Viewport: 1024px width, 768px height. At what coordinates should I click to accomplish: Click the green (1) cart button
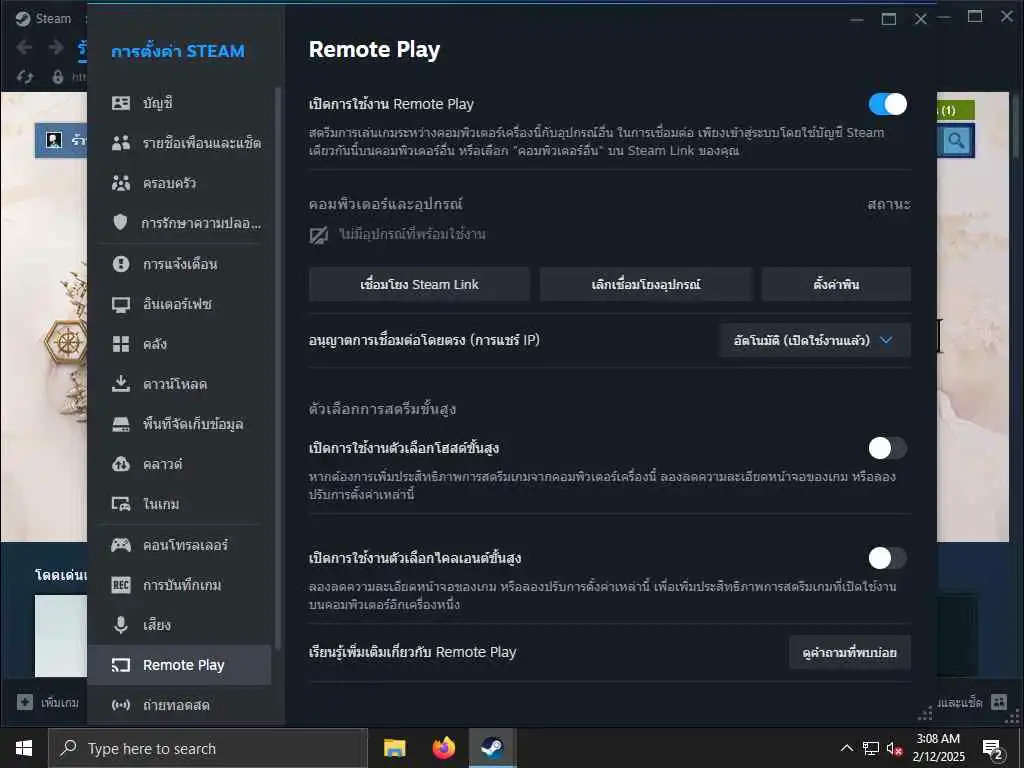pos(956,110)
